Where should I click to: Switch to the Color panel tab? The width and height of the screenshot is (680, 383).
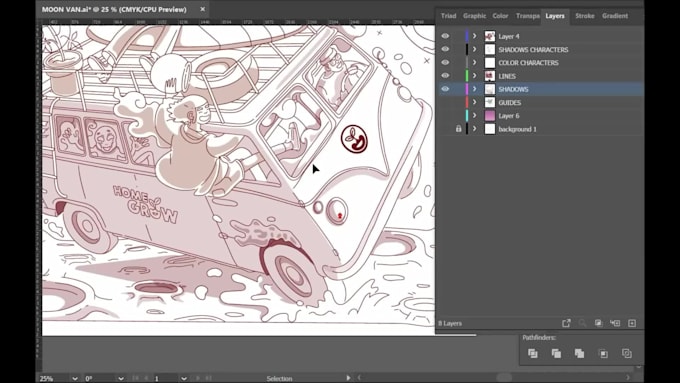500,16
